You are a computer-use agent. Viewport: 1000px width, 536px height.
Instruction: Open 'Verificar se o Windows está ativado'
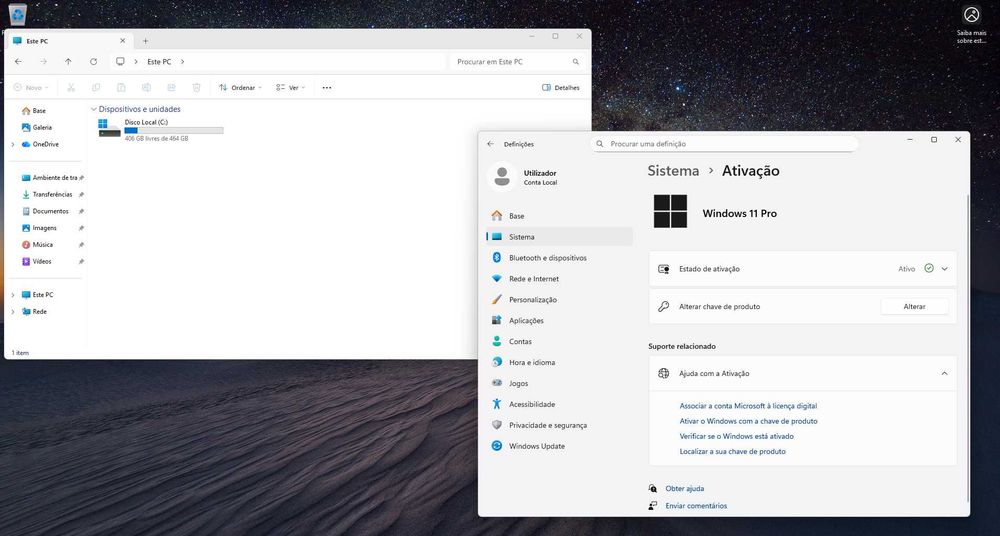737,436
